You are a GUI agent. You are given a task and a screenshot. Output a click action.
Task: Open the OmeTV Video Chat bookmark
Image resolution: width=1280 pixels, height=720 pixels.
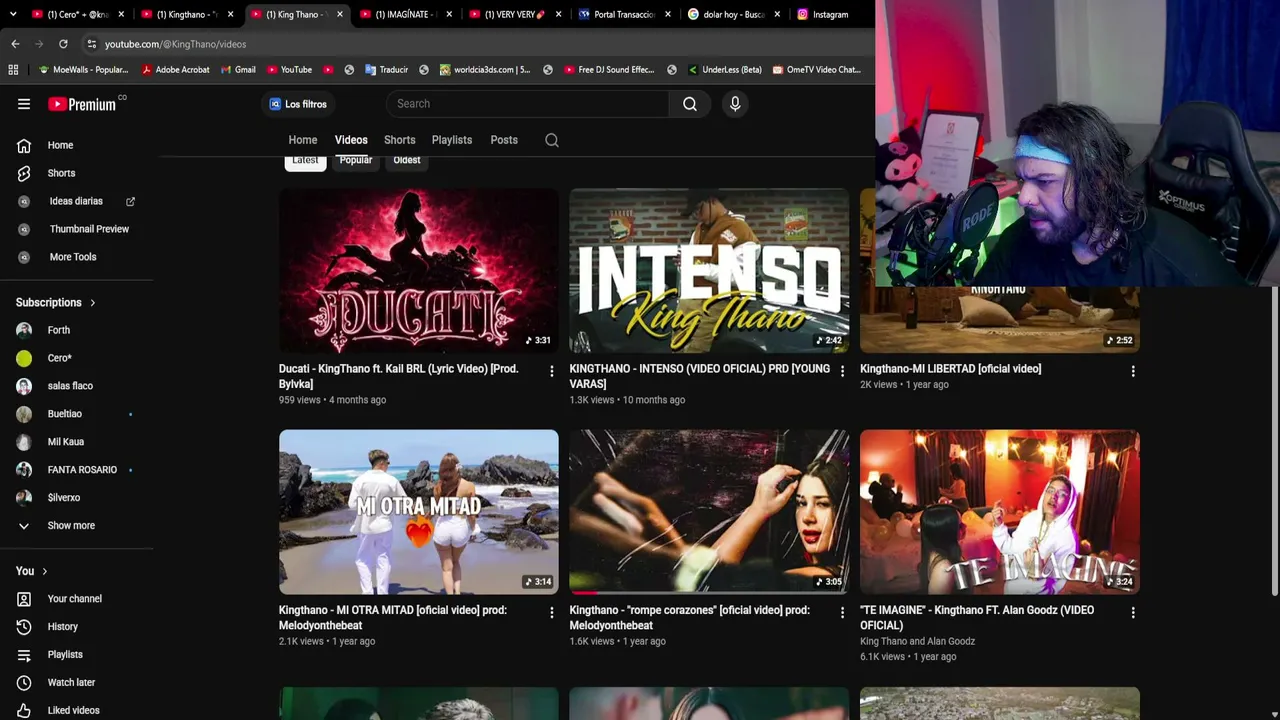(815, 70)
